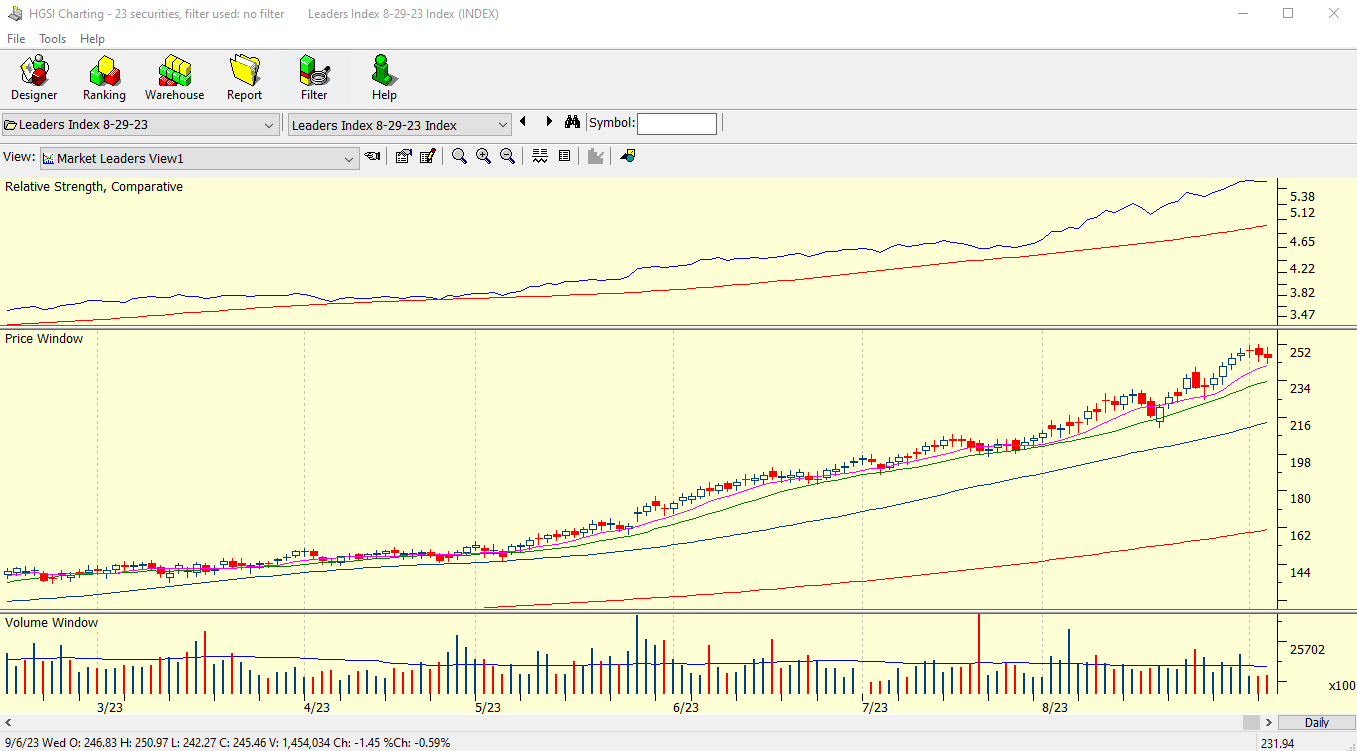The width and height of the screenshot is (1357, 751).
Task: Click the Symbol input field
Action: 677,124
